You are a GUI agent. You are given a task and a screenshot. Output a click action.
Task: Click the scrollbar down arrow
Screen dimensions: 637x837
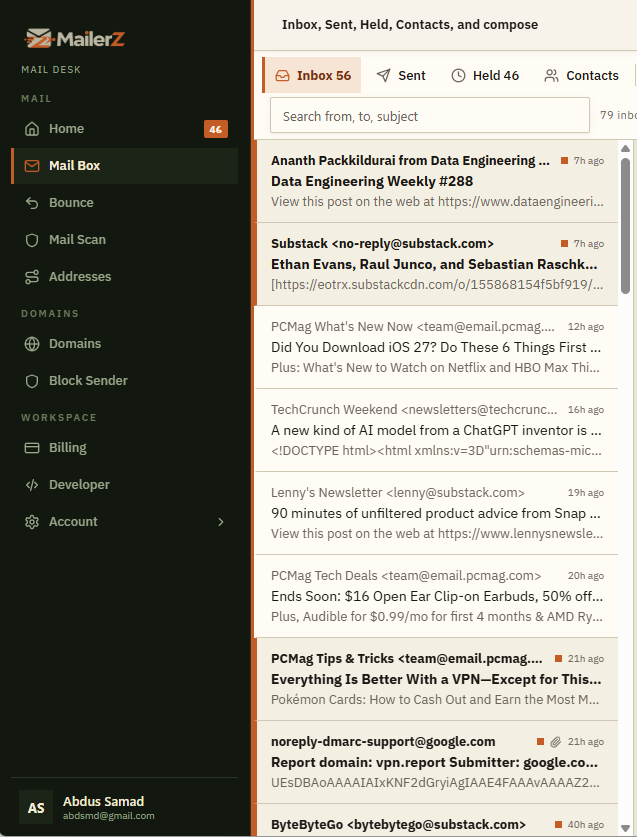(625, 828)
